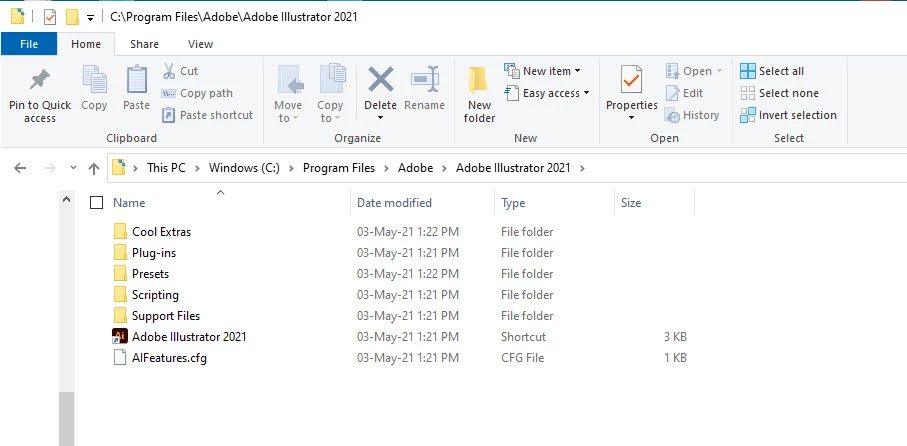Sort by Date modified column header
The width and height of the screenshot is (907, 446).
394,202
